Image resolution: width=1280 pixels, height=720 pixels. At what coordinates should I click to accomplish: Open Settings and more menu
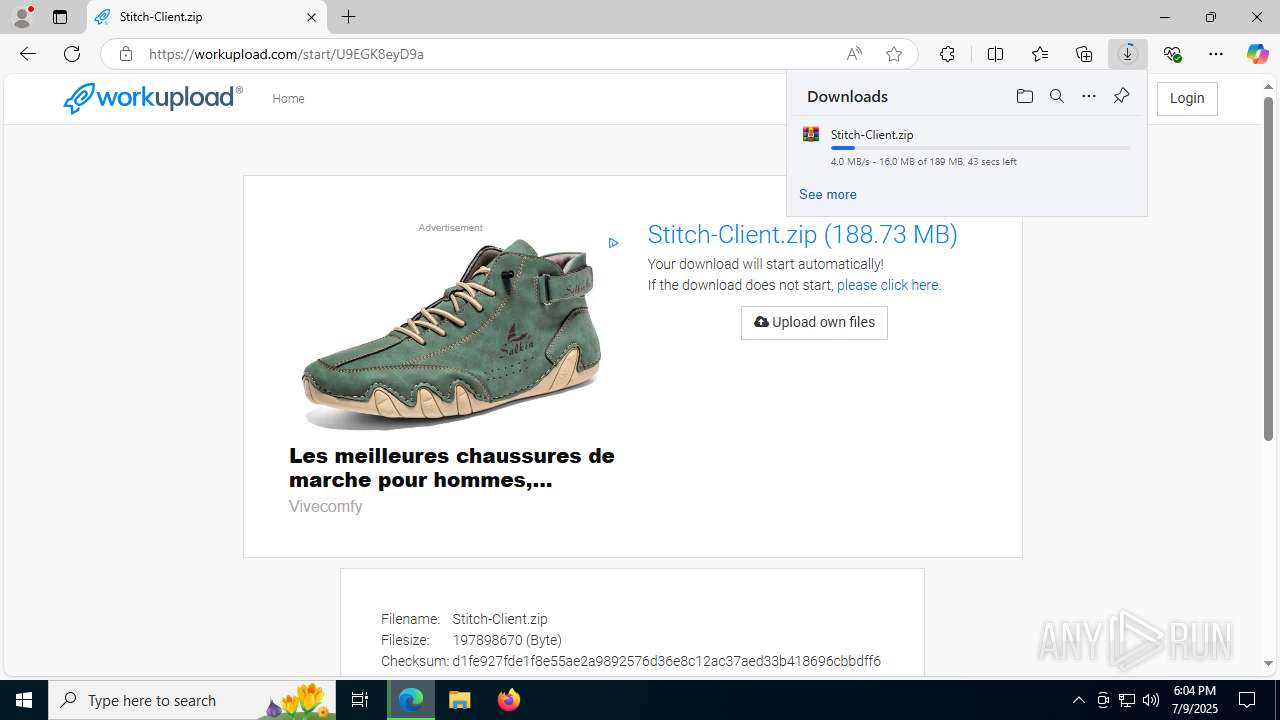click(1216, 54)
